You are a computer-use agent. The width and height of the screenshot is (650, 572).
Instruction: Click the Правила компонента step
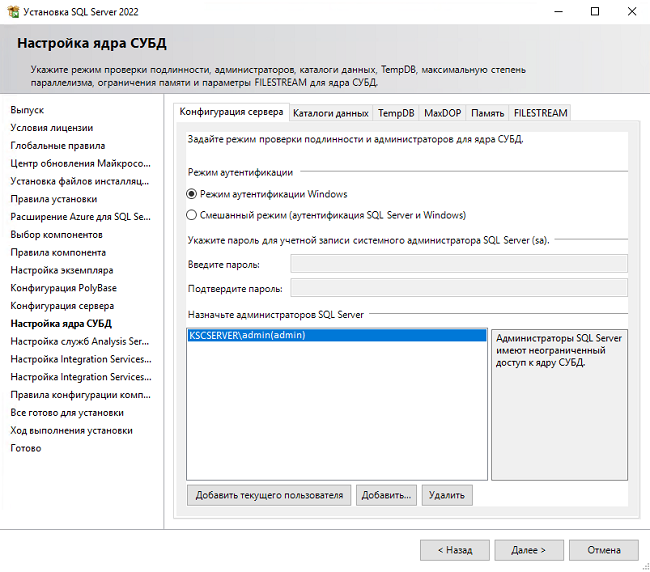(x=58, y=253)
